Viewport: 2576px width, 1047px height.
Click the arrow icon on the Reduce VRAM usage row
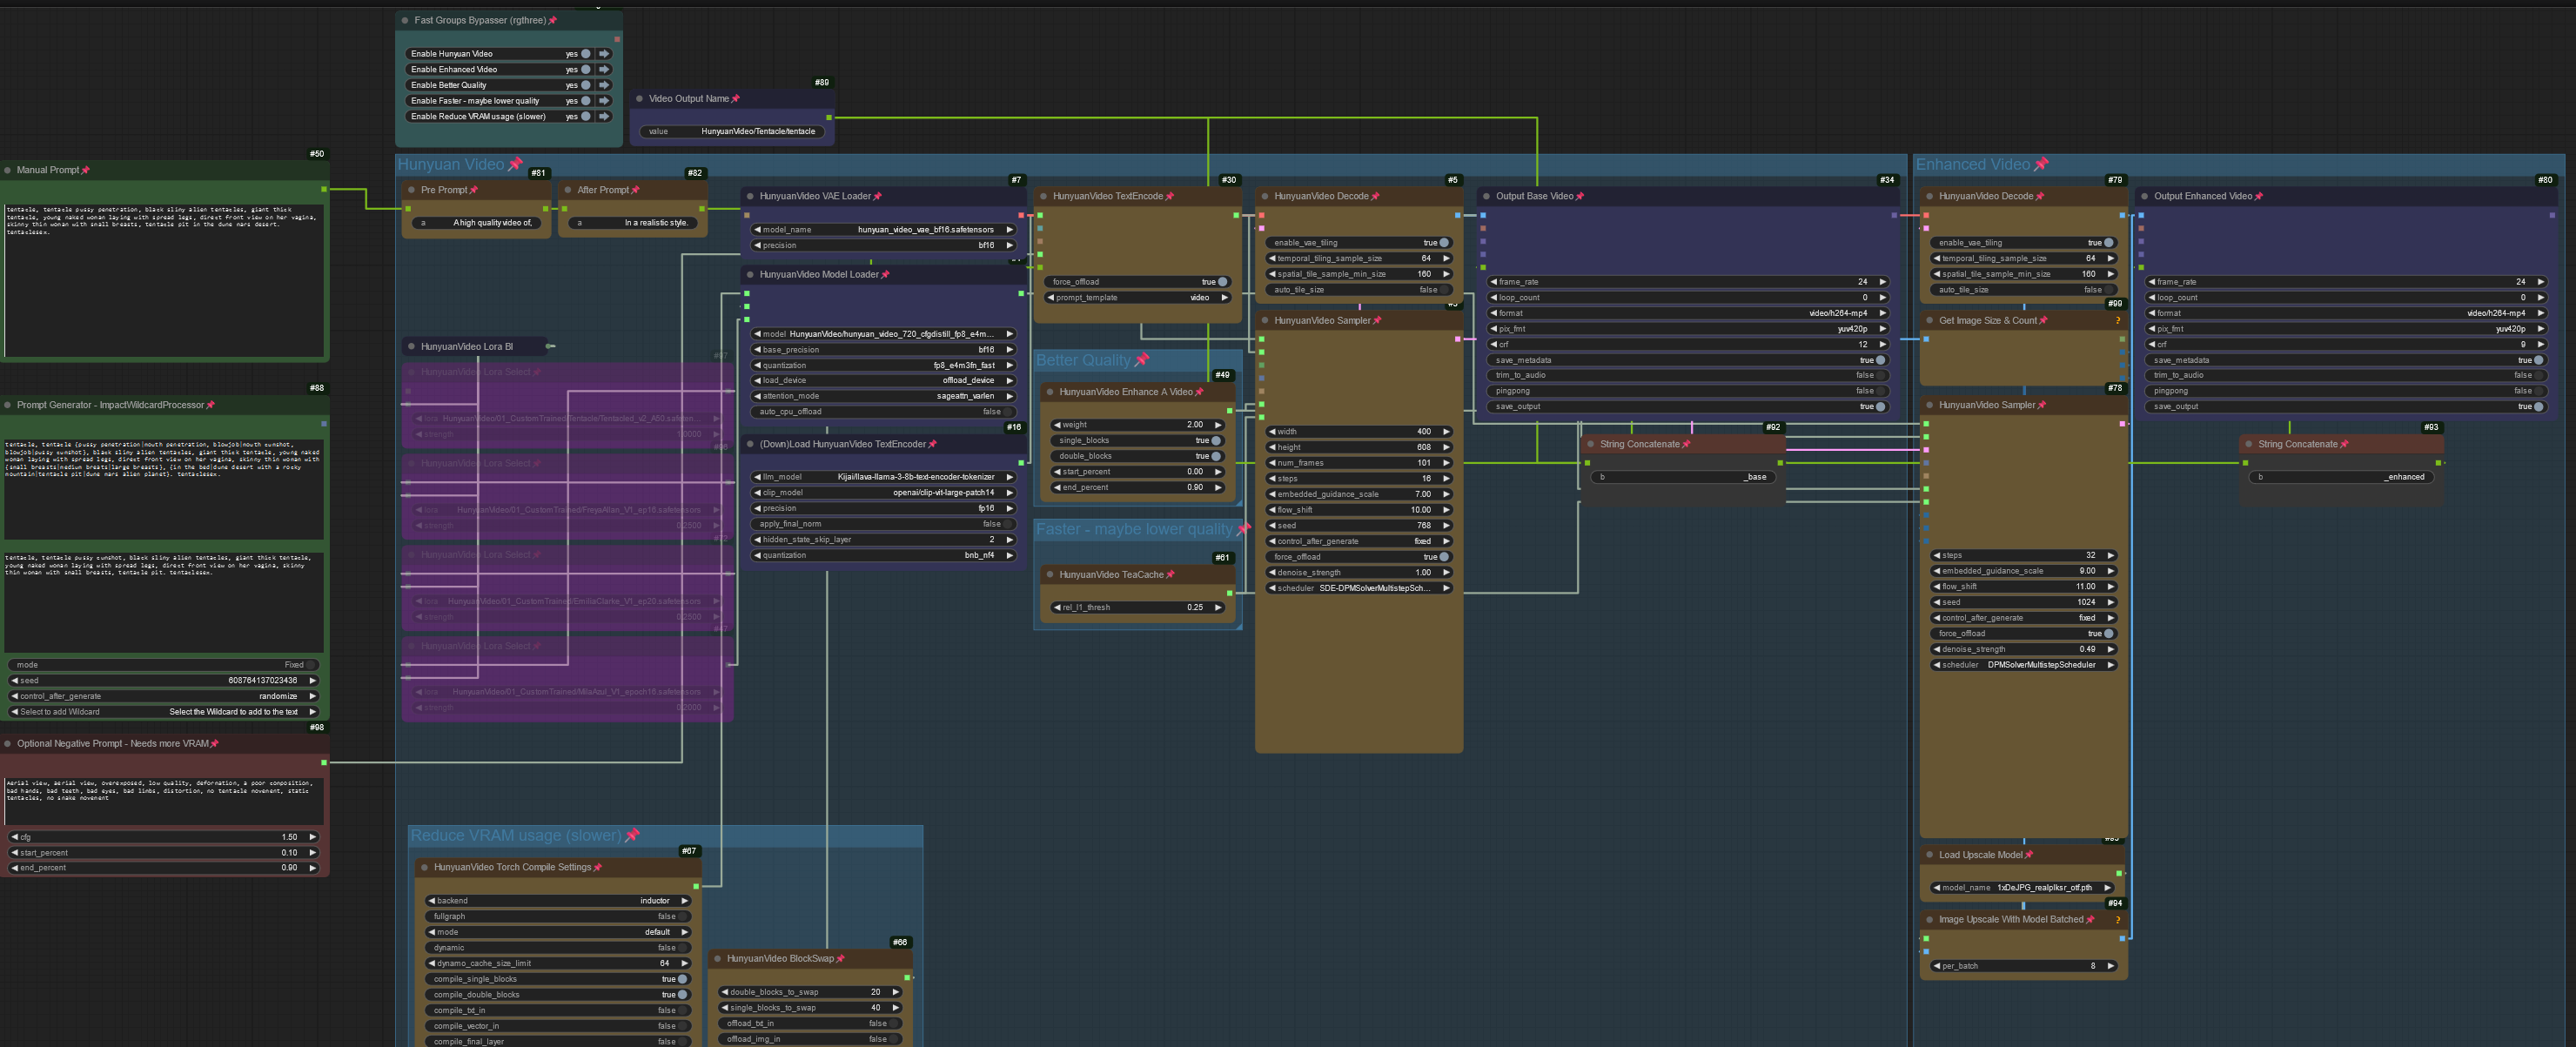(x=604, y=117)
